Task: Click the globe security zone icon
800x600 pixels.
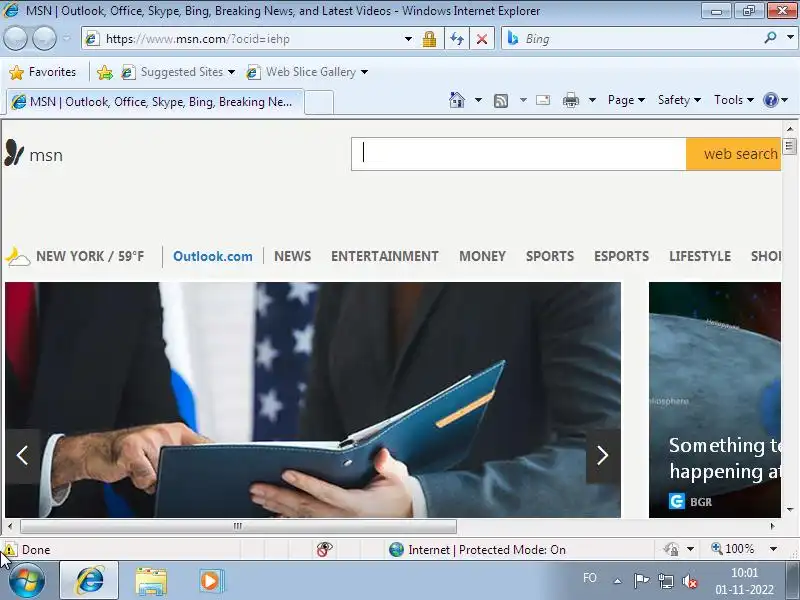Action: 396,549
